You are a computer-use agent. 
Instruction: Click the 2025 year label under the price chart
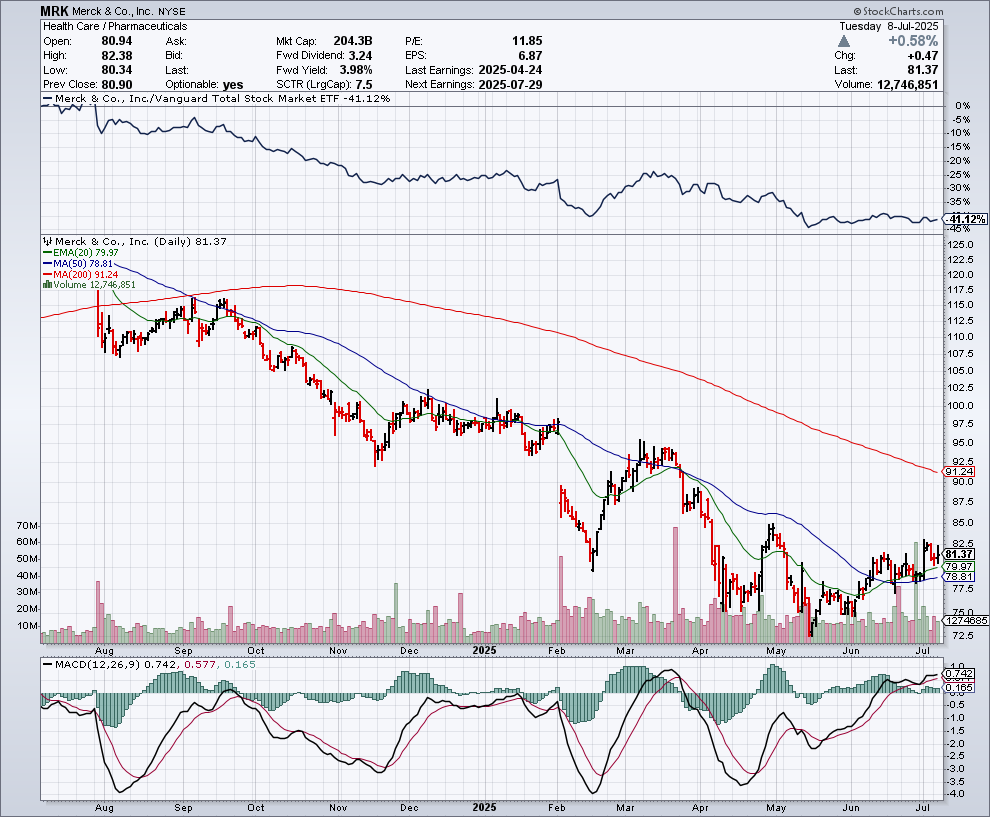pos(484,650)
